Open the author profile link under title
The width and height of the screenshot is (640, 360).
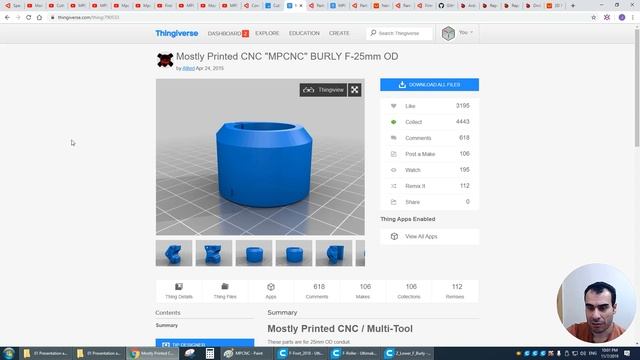coord(188,69)
